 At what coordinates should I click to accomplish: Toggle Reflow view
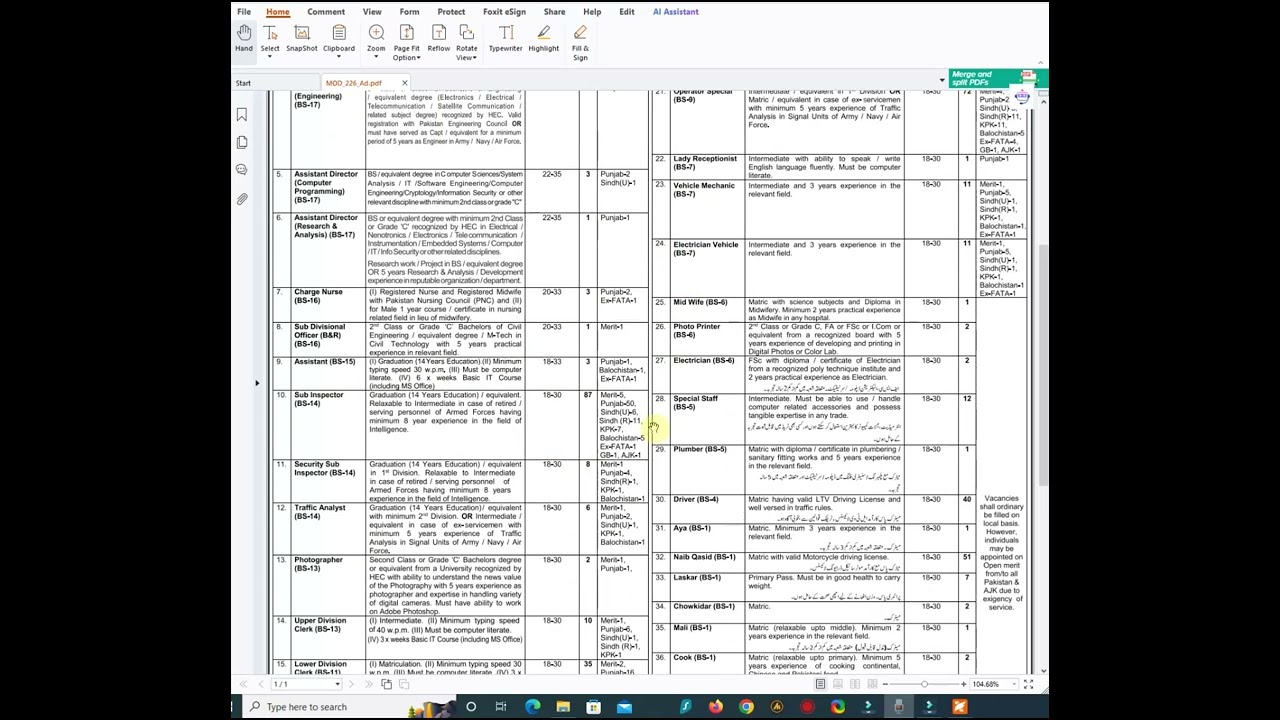click(438, 40)
